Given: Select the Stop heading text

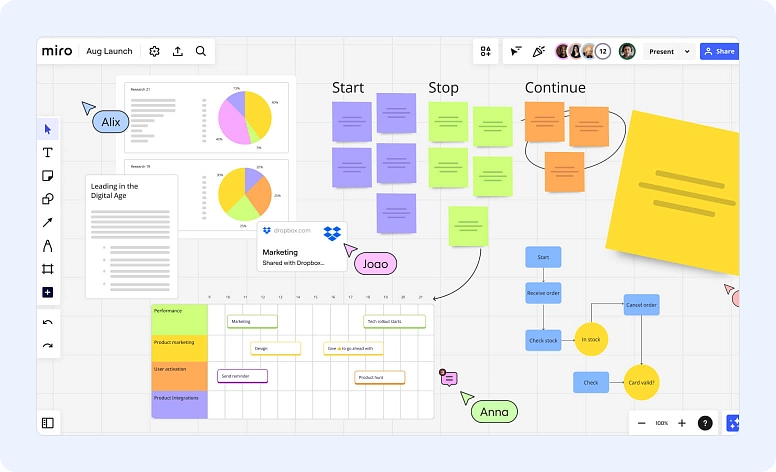Looking at the screenshot, I should click(x=443, y=88).
